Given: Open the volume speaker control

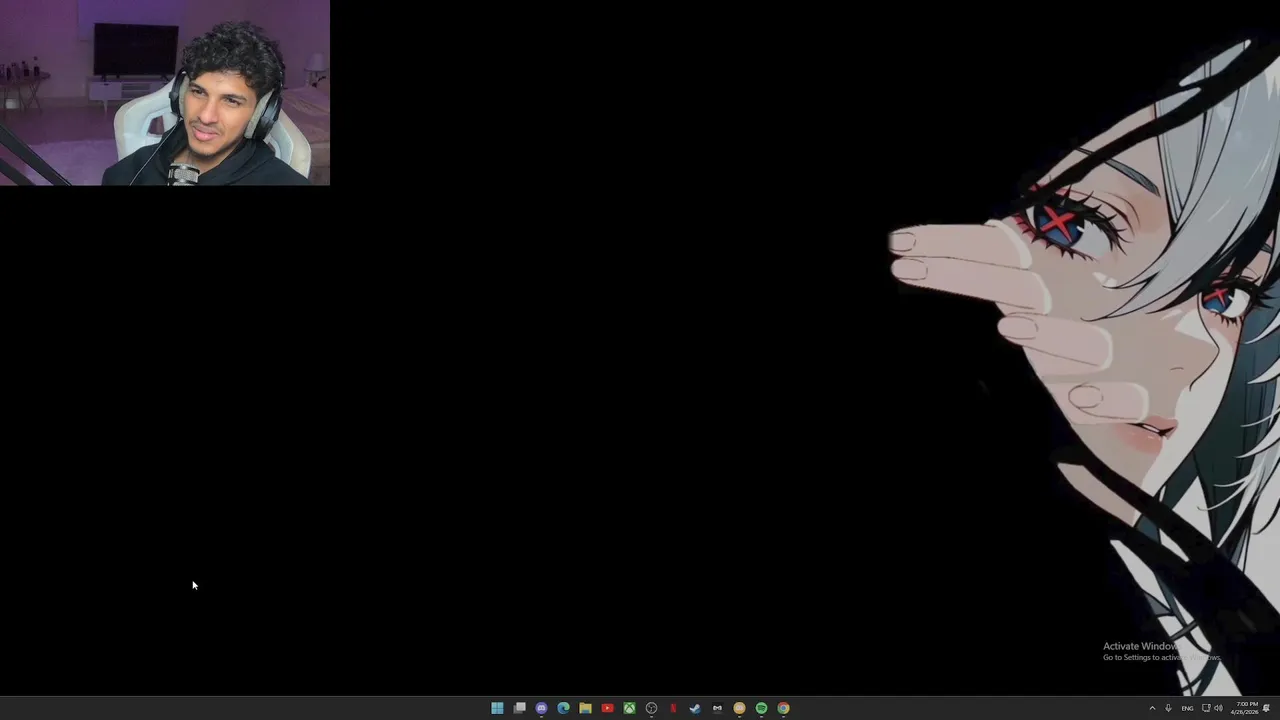Looking at the screenshot, I should click(x=1218, y=708).
